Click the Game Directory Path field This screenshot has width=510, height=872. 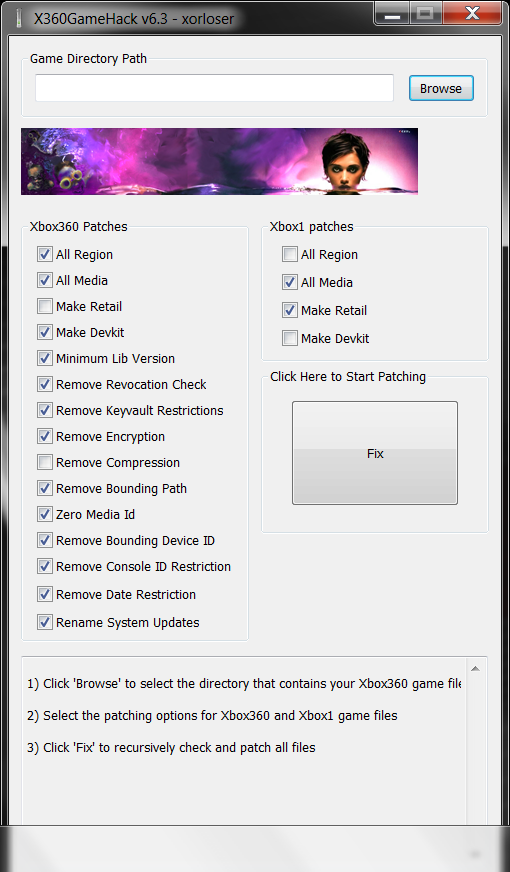[x=214, y=88]
